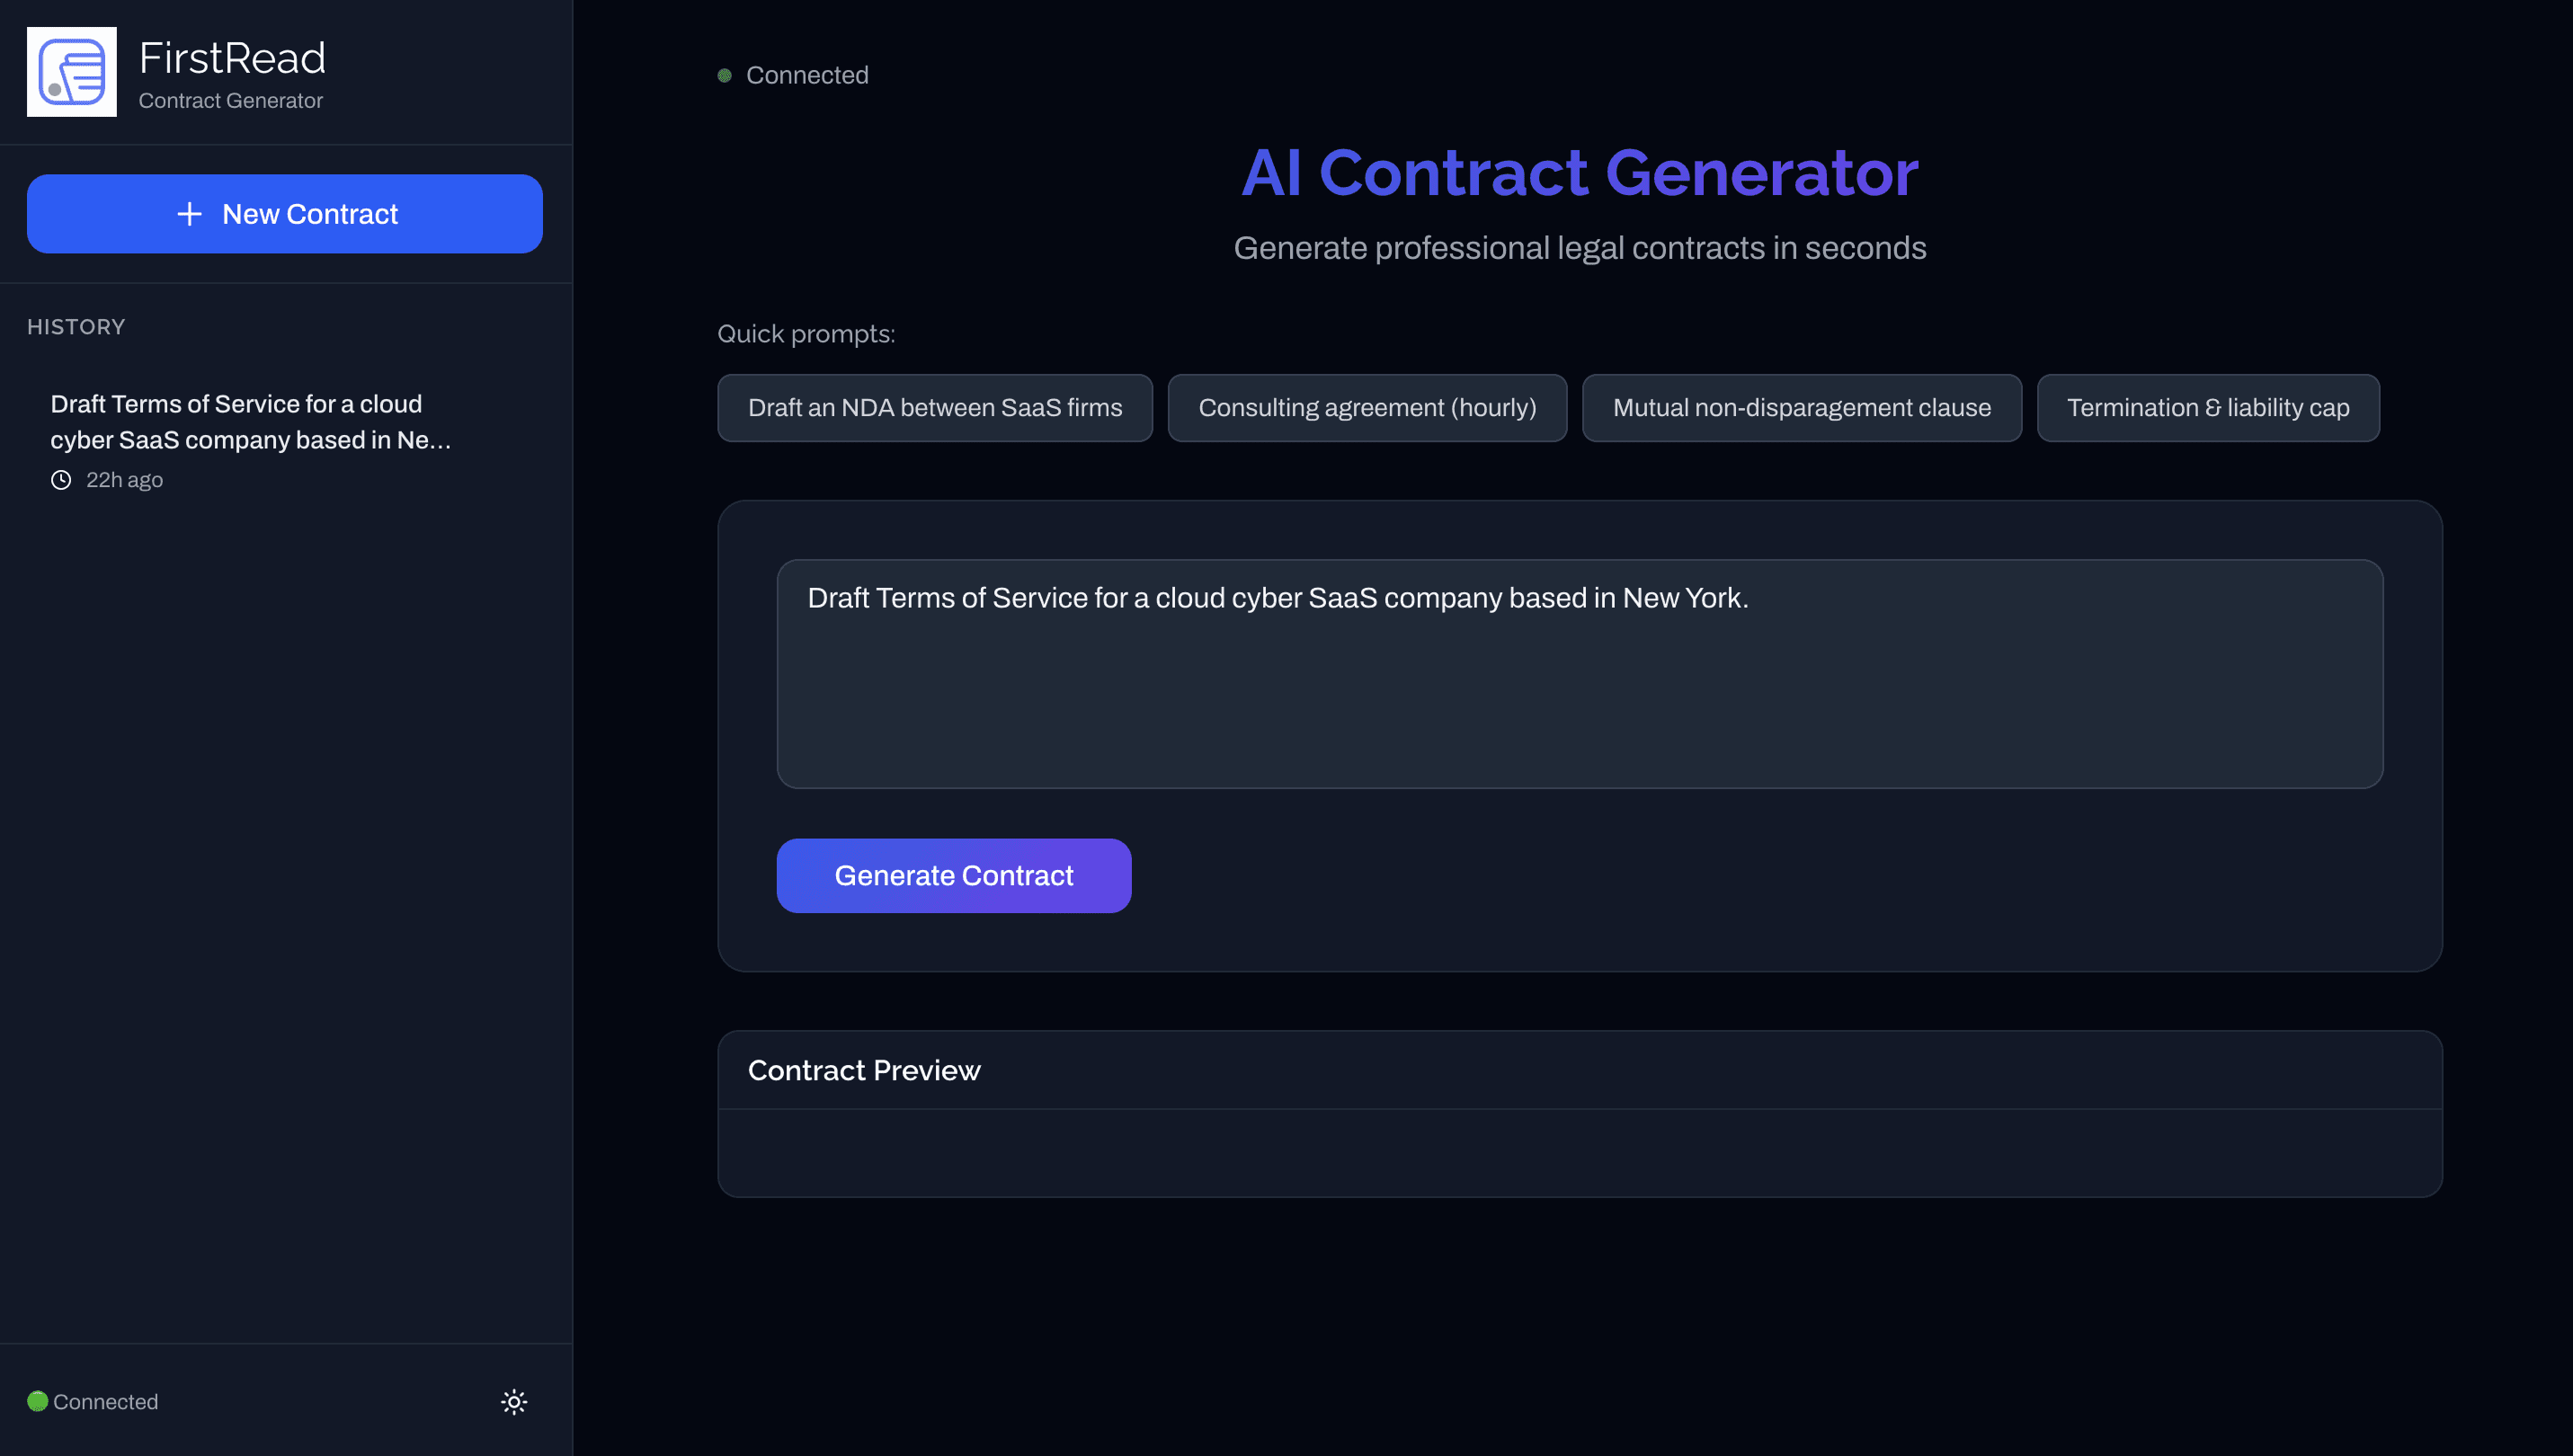
Task: Click the plus icon on New Contract
Action: click(x=189, y=214)
